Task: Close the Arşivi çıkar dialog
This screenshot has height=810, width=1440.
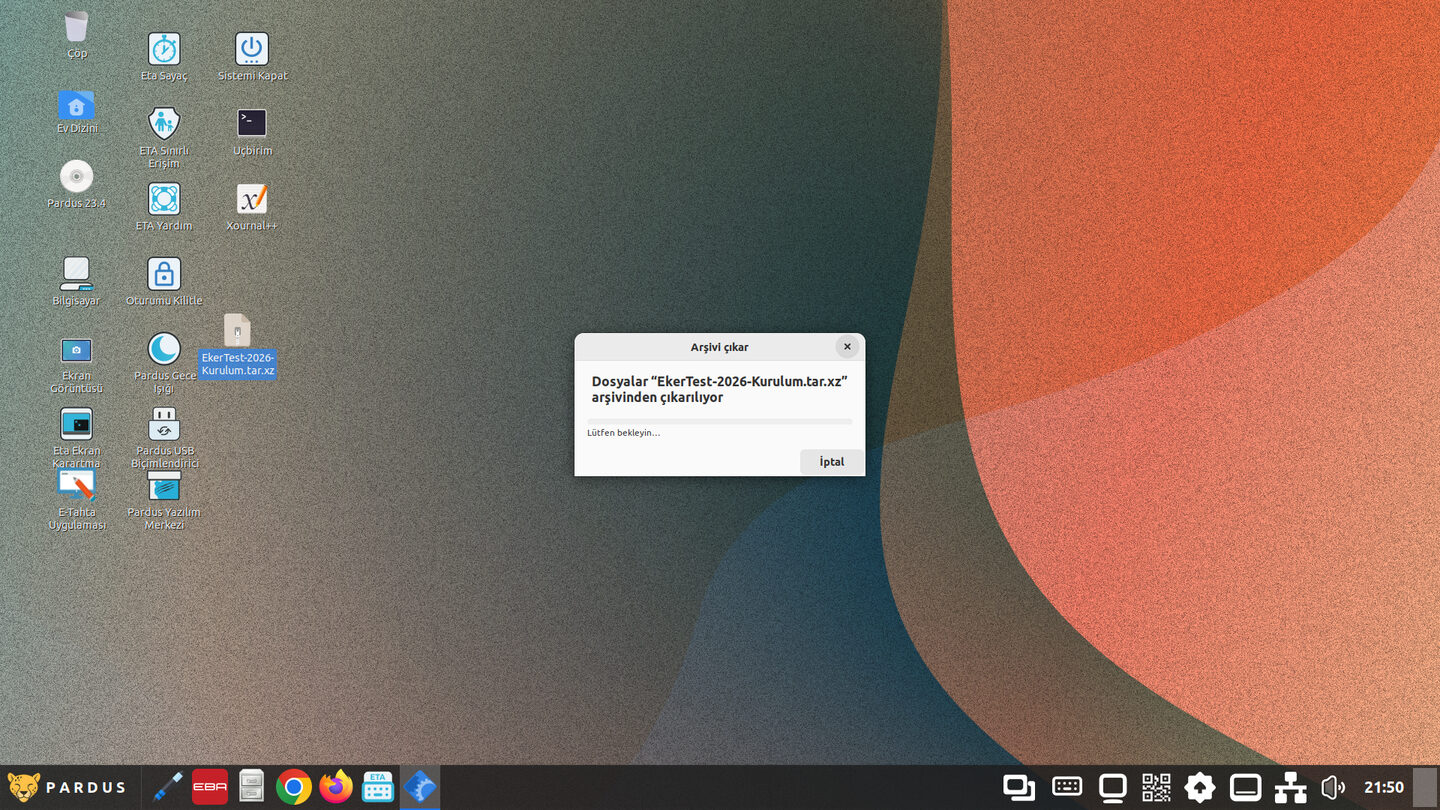Action: tap(847, 347)
